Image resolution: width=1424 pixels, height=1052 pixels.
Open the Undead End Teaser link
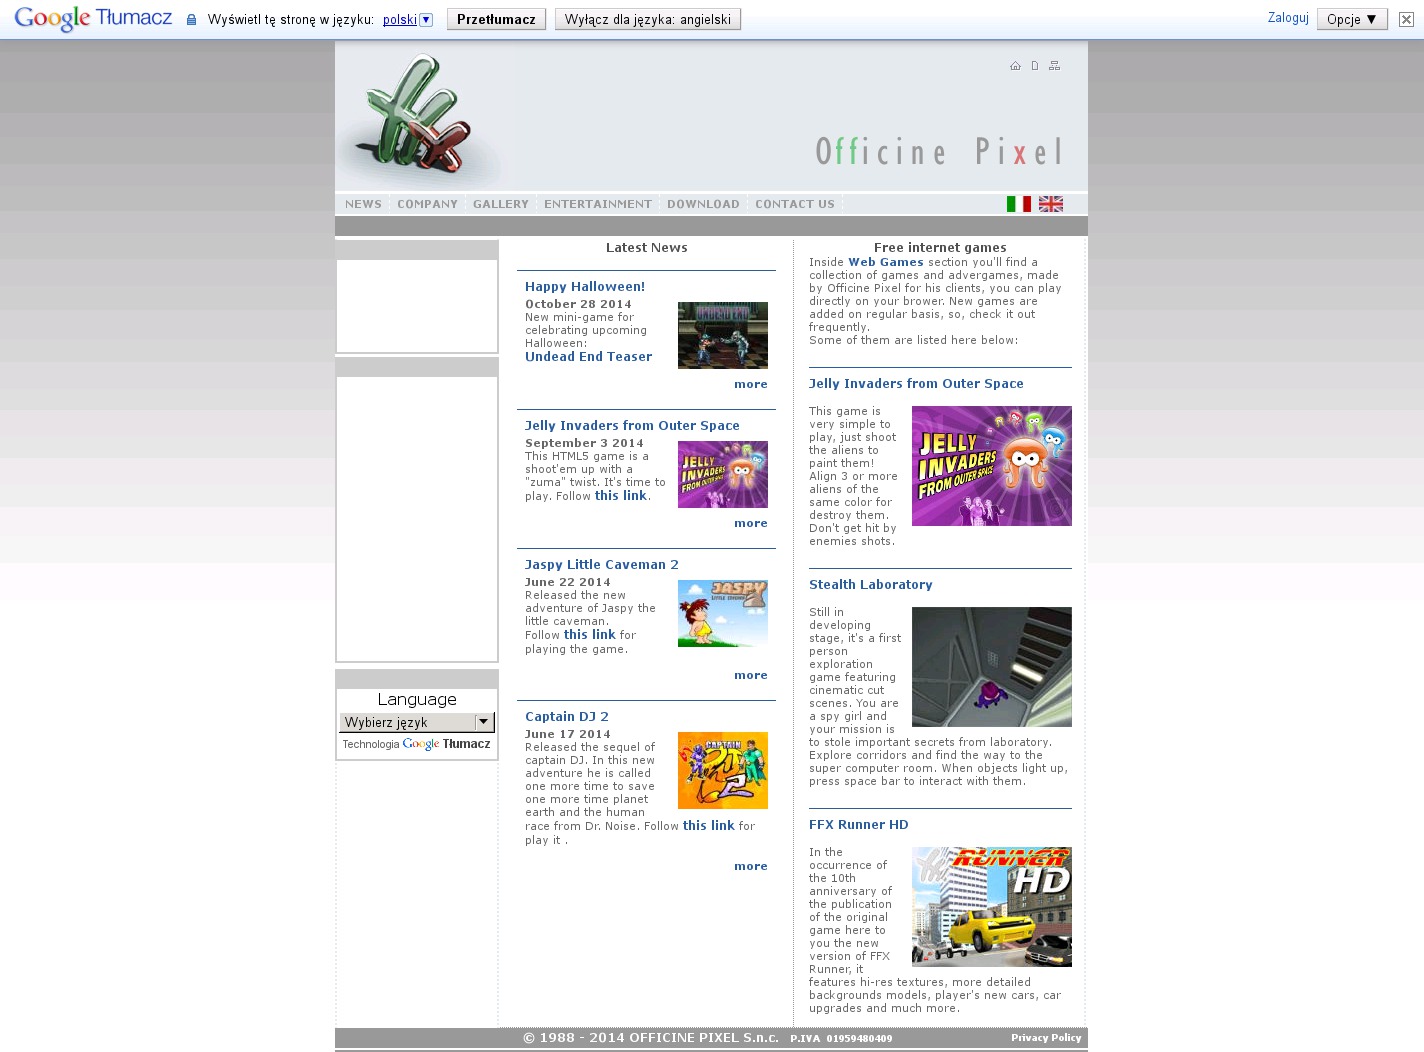click(x=588, y=357)
